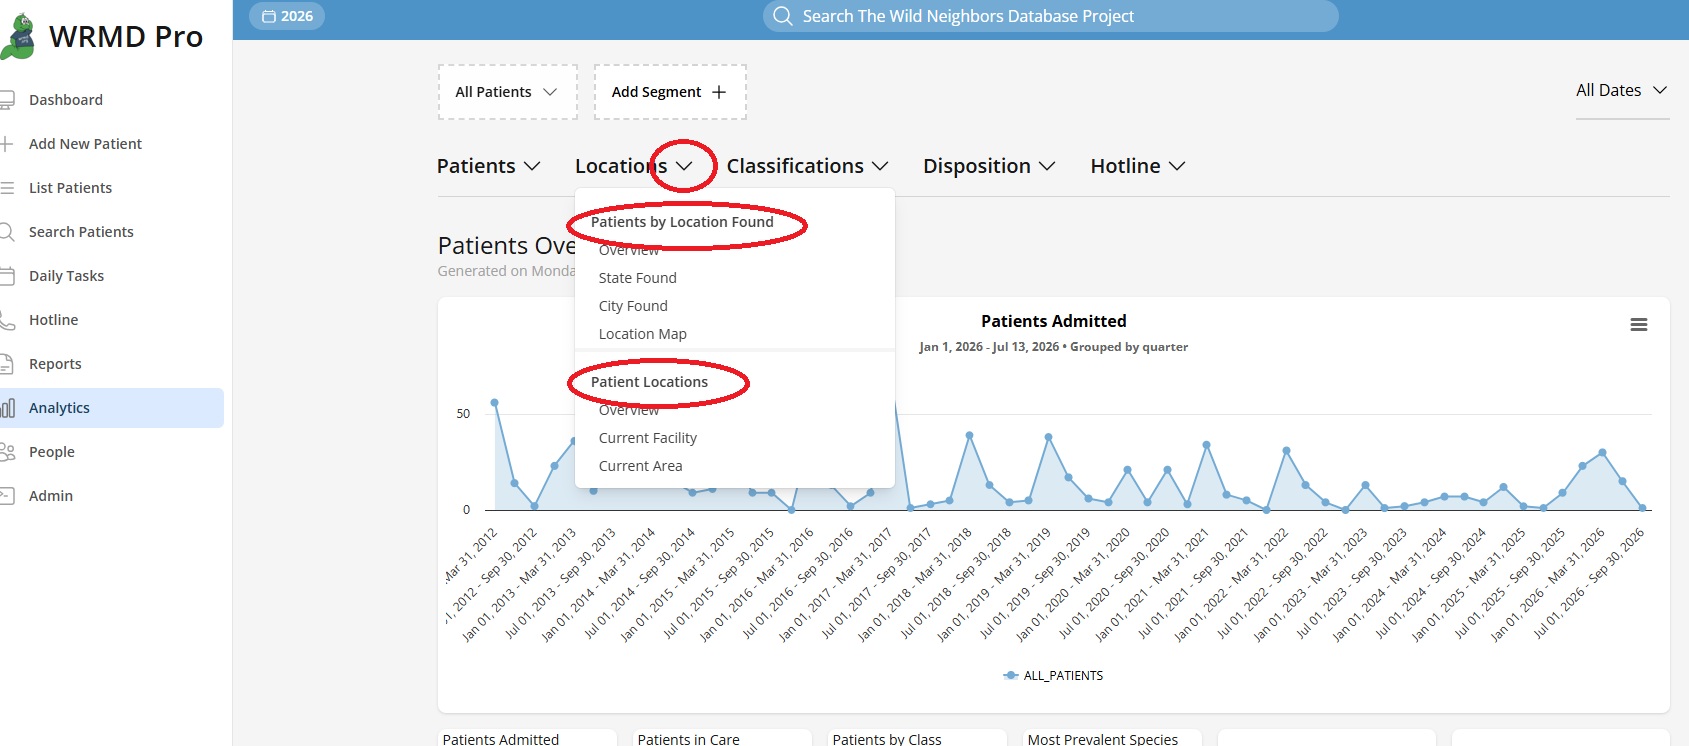Image resolution: width=1689 pixels, height=746 pixels.
Task: Click the calendar icon in 2026 badge
Action: [268, 16]
